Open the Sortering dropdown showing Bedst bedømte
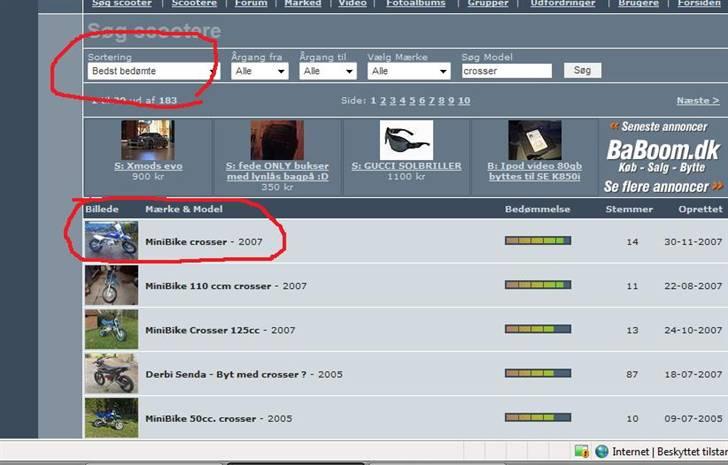The width and height of the screenshot is (728, 465). [152, 72]
